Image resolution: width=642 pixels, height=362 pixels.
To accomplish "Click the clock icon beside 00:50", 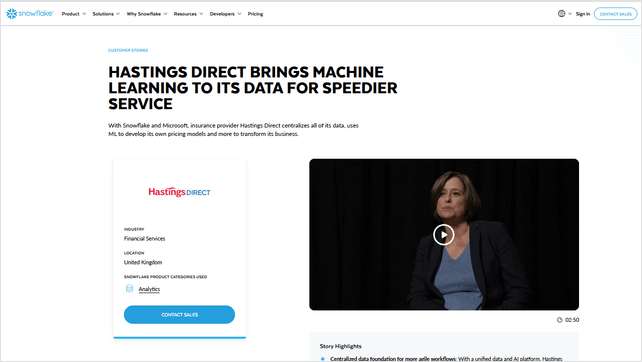I will tap(559, 320).
